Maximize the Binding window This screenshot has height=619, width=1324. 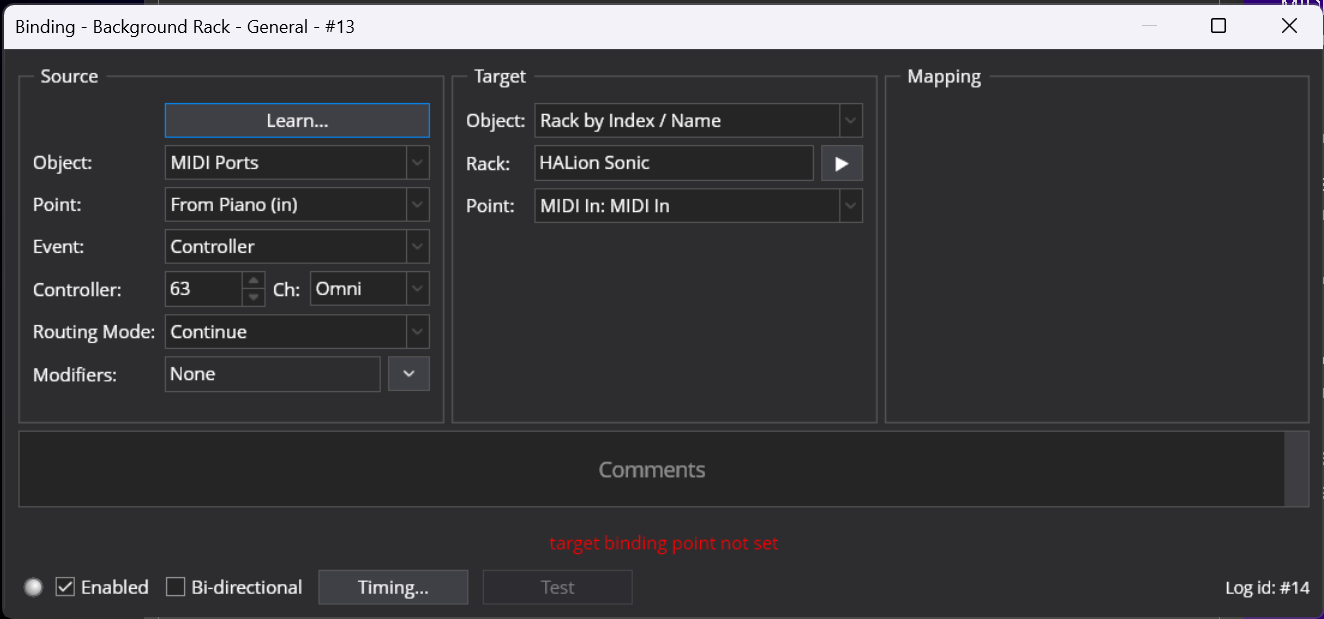[x=1218, y=26]
